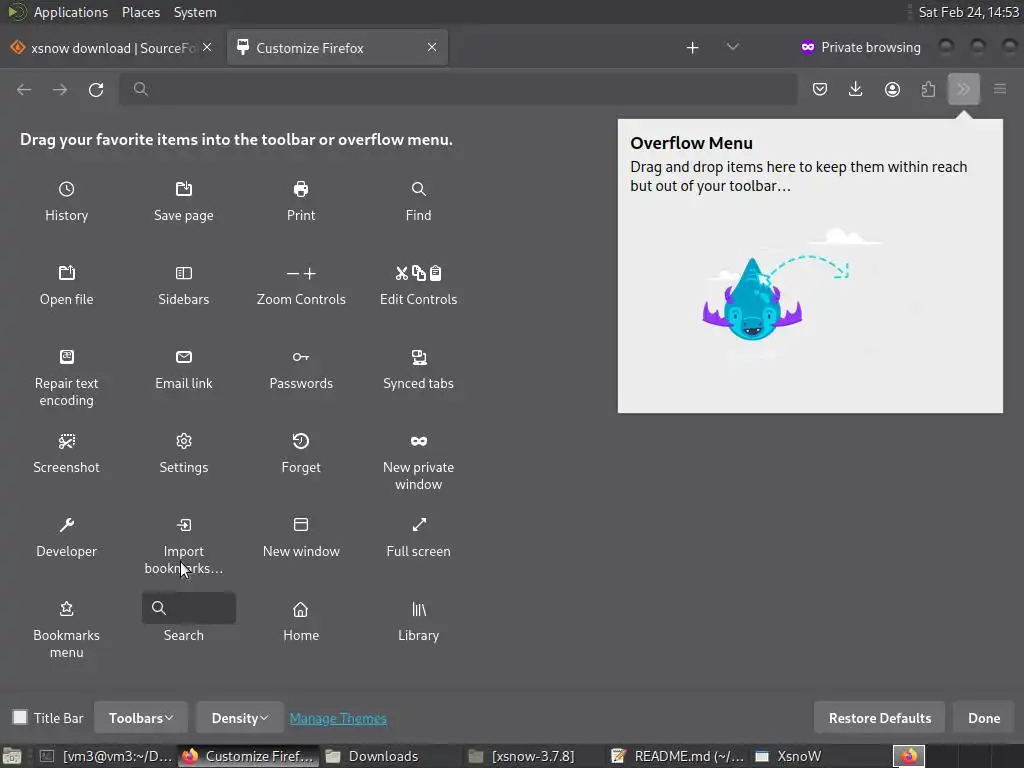This screenshot has height=768, width=1024.
Task: Click the Settings gear icon
Action: [x=184, y=441]
